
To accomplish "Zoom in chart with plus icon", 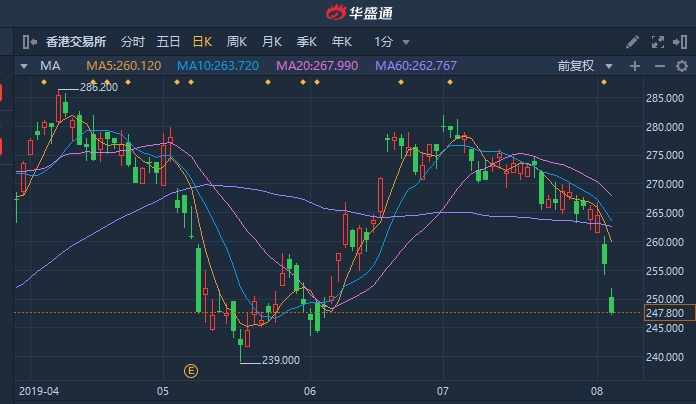I will click(x=634, y=66).
